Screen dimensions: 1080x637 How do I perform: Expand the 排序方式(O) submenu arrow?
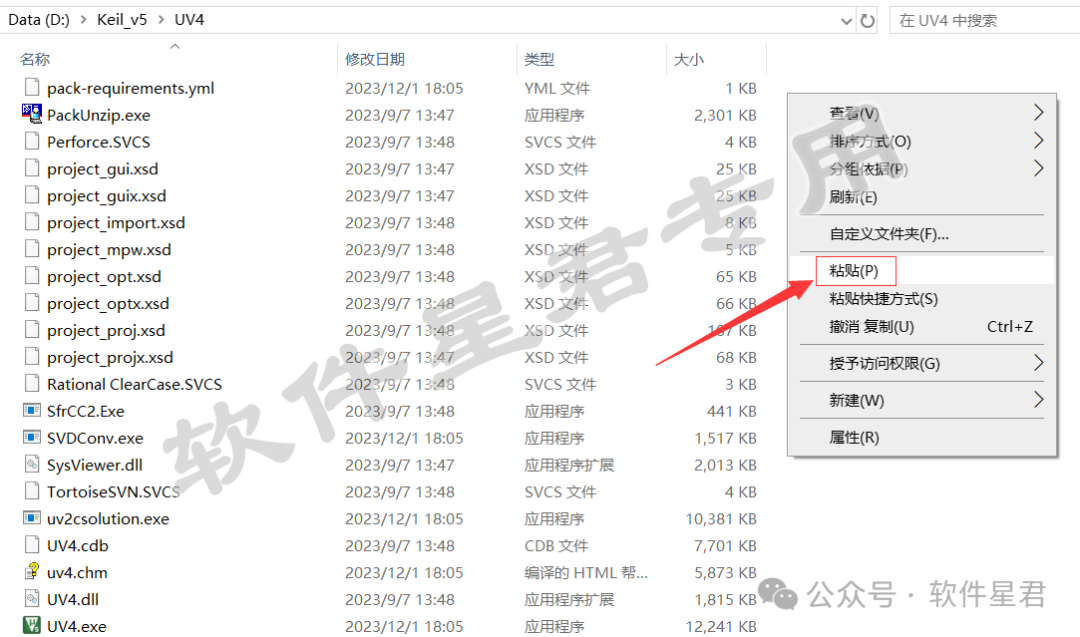coord(1039,140)
